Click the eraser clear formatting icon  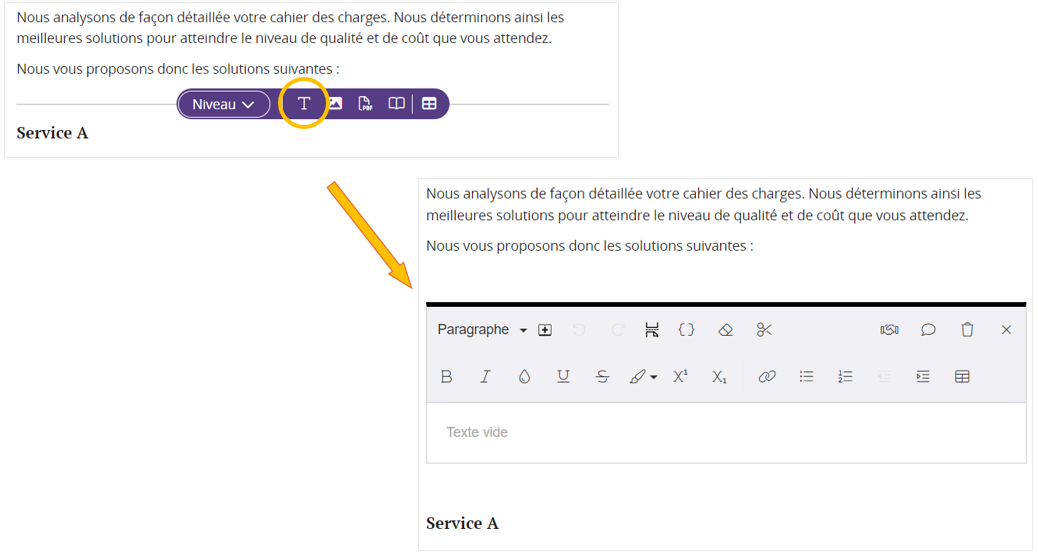(x=726, y=330)
